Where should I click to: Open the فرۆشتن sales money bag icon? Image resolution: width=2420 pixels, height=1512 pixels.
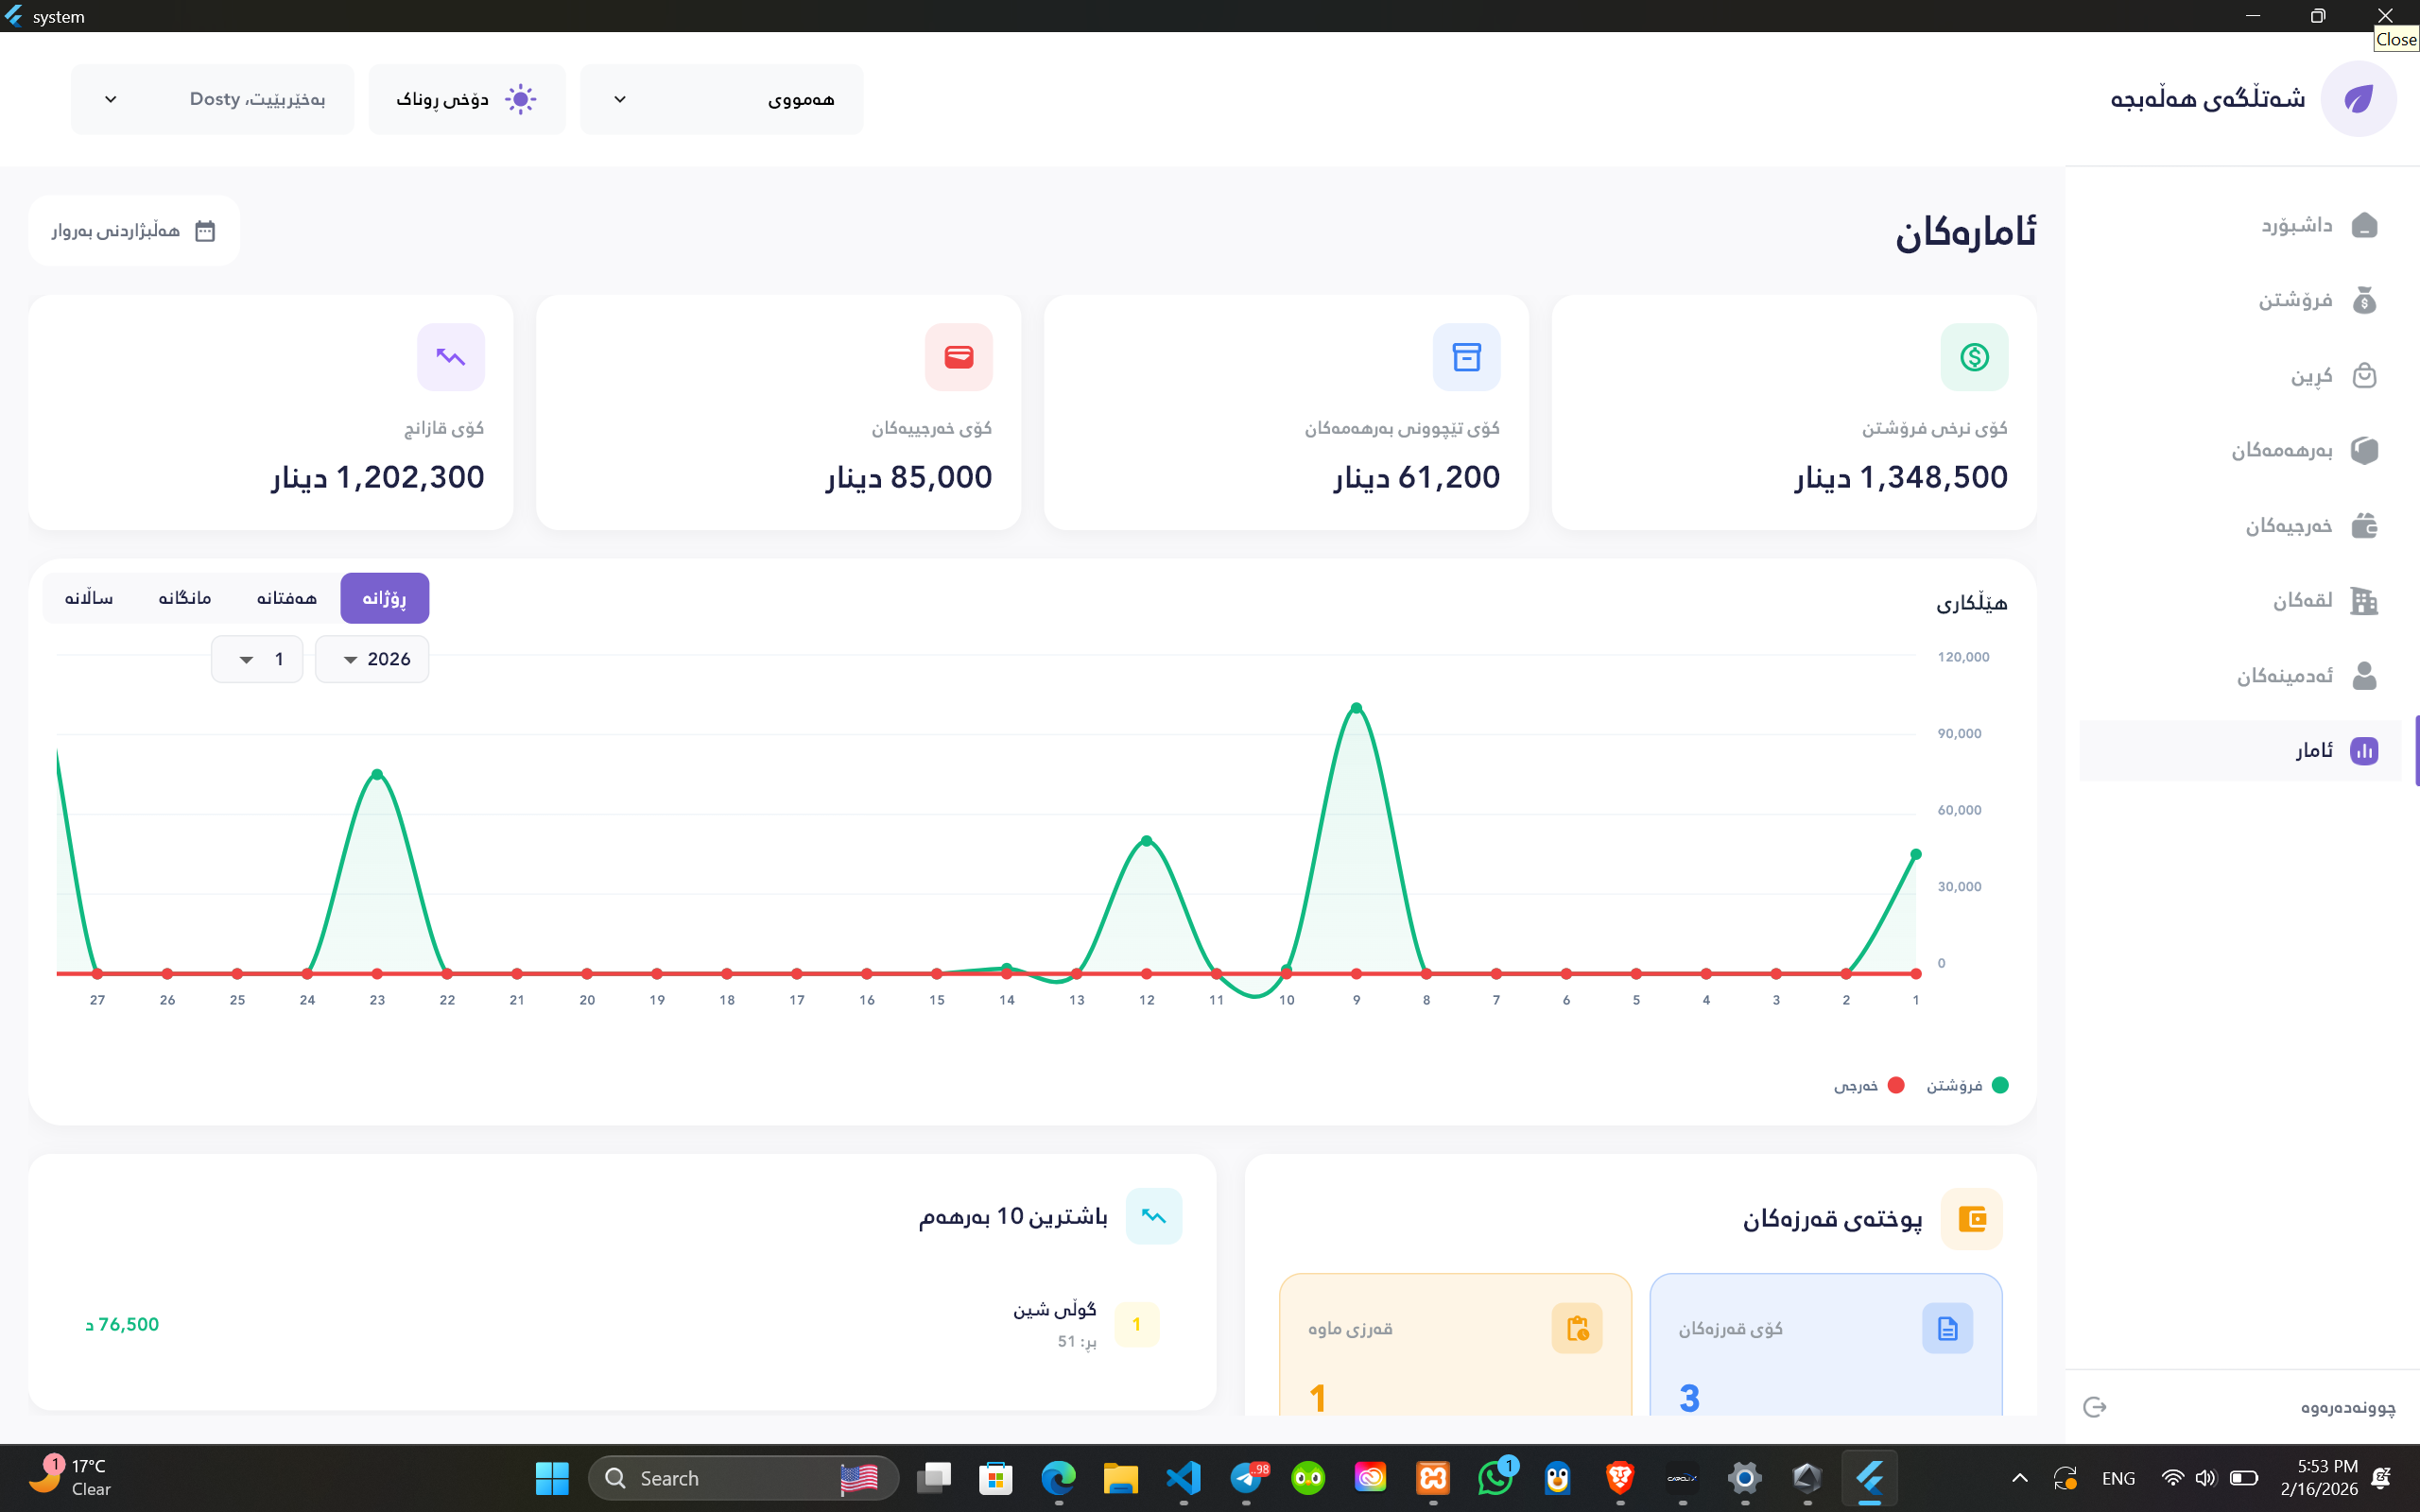(2364, 300)
